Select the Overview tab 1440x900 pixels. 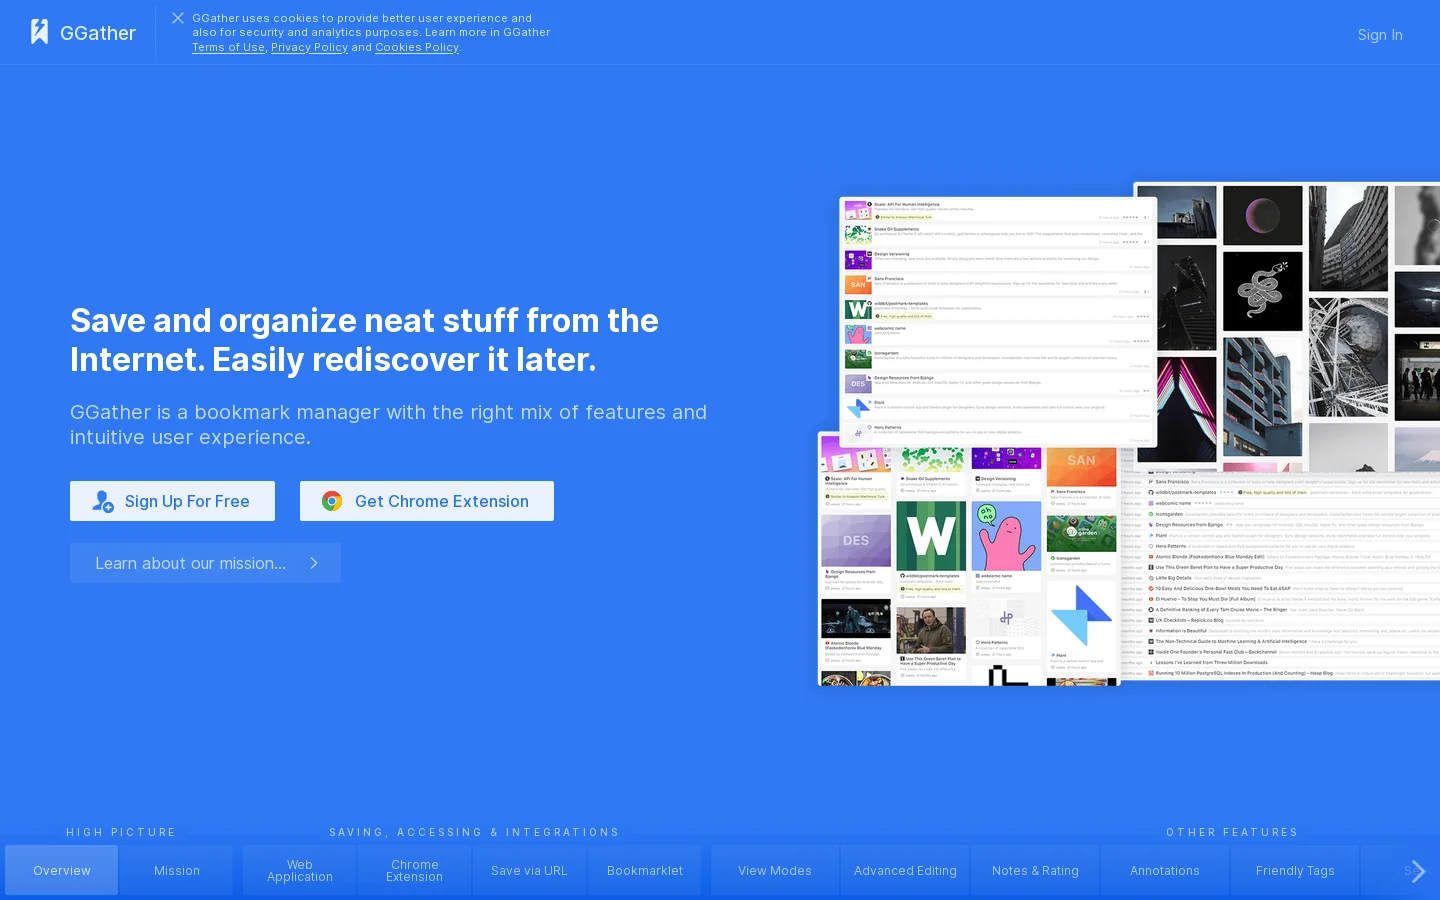[x=62, y=871]
